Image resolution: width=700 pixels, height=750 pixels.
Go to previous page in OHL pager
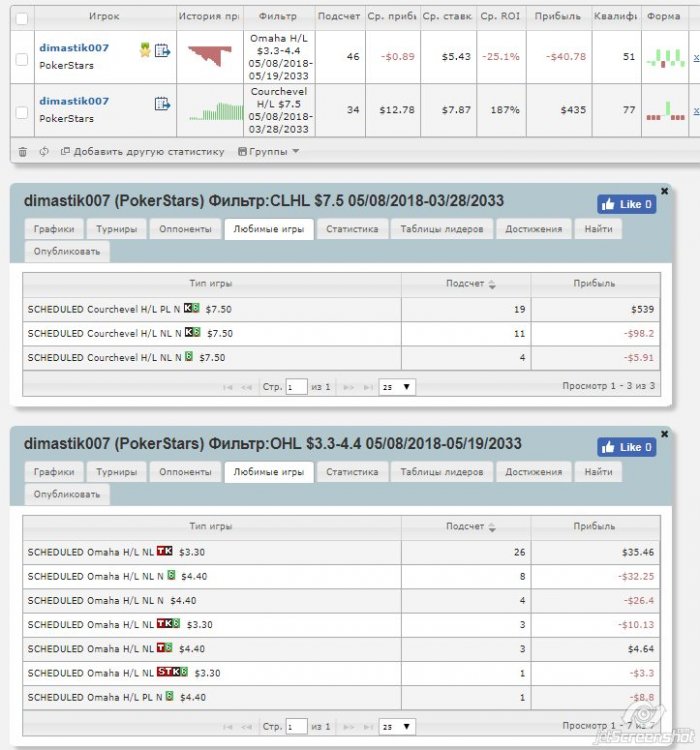tap(246, 727)
